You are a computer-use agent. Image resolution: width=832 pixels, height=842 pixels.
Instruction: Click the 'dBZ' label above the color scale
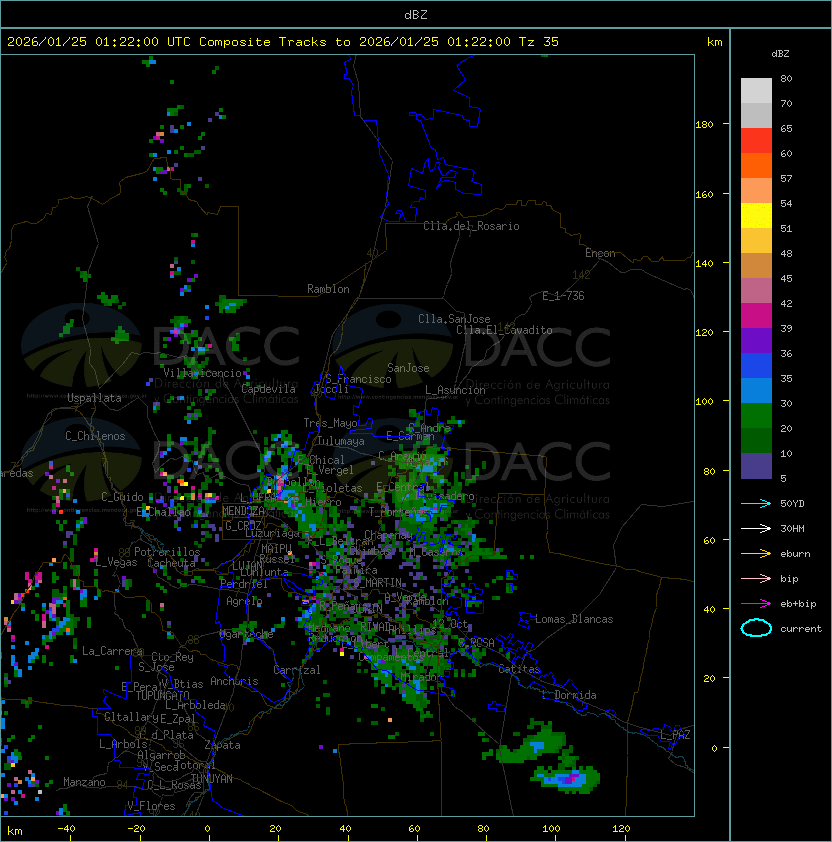(x=780, y=54)
